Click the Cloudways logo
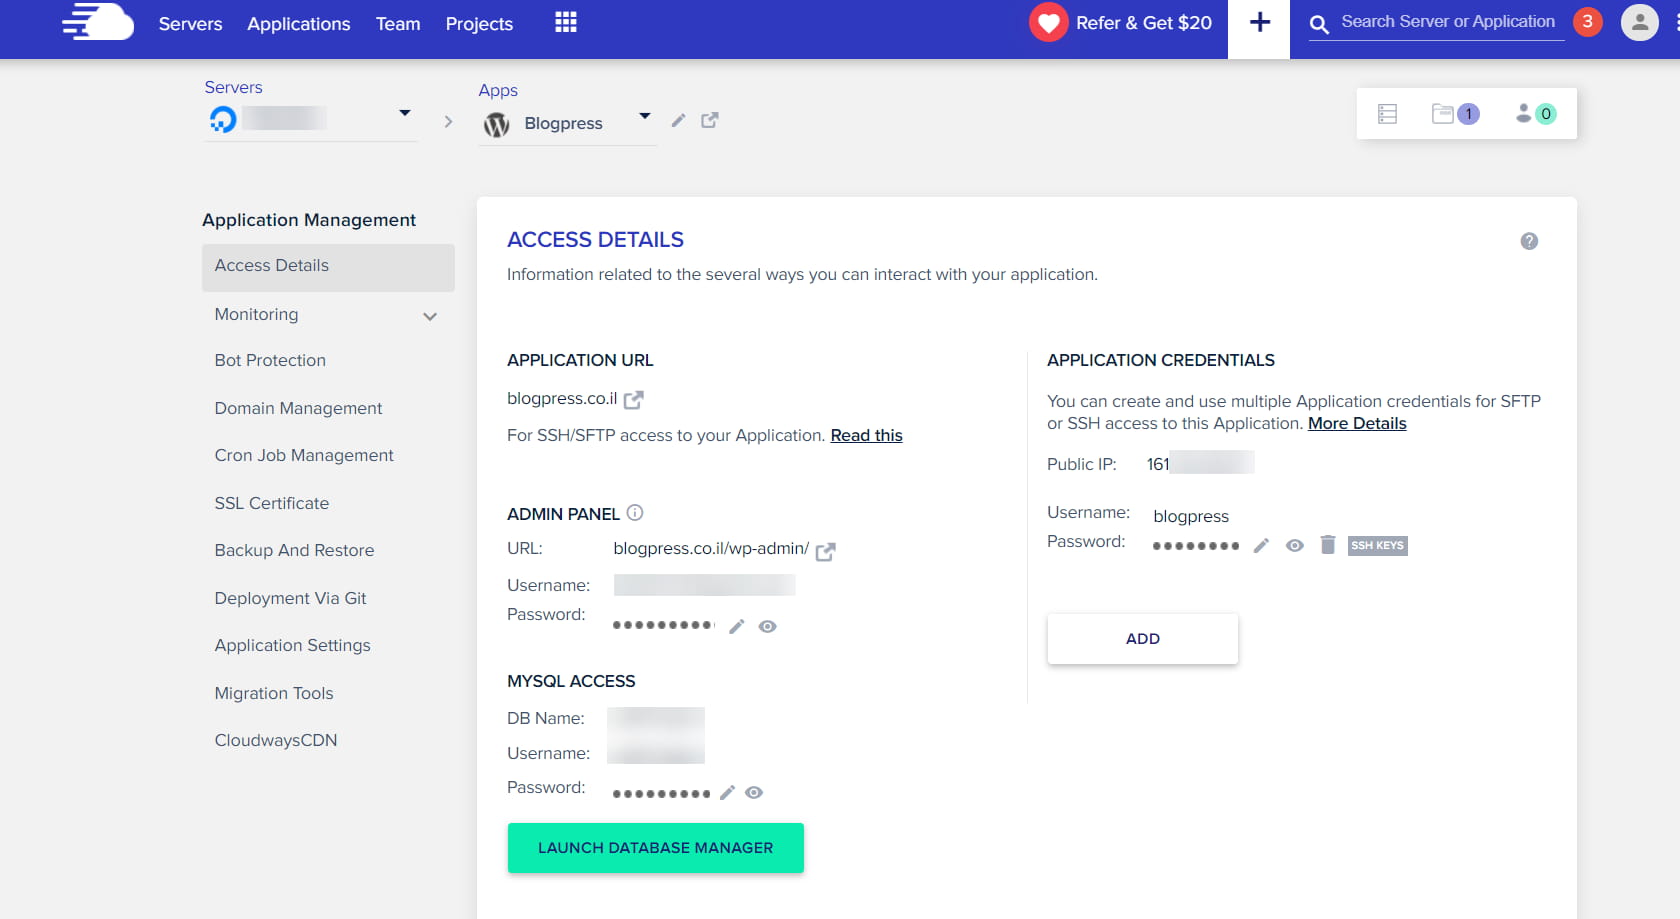The width and height of the screenshot is (1680, 919). point(98,22)
